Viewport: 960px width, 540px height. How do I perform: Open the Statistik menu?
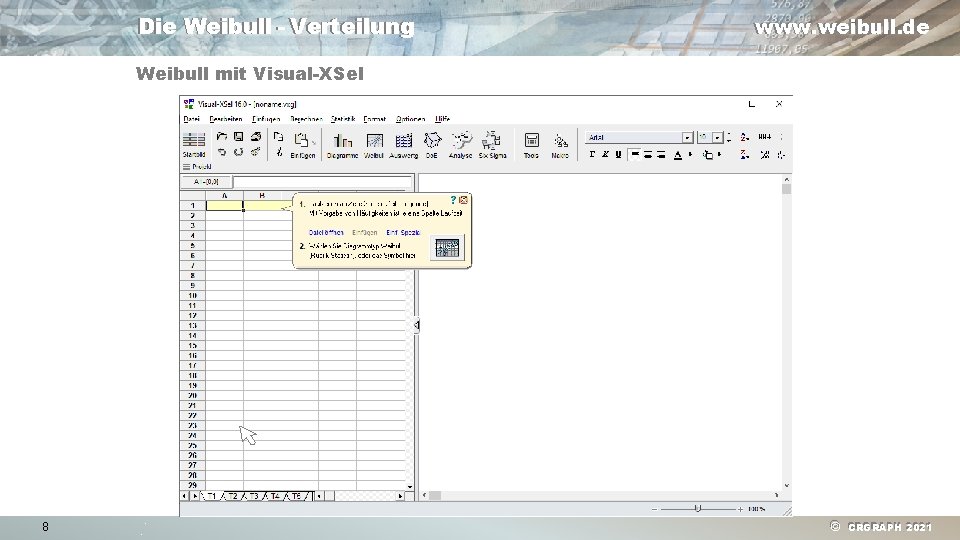[x=343, y=119]
